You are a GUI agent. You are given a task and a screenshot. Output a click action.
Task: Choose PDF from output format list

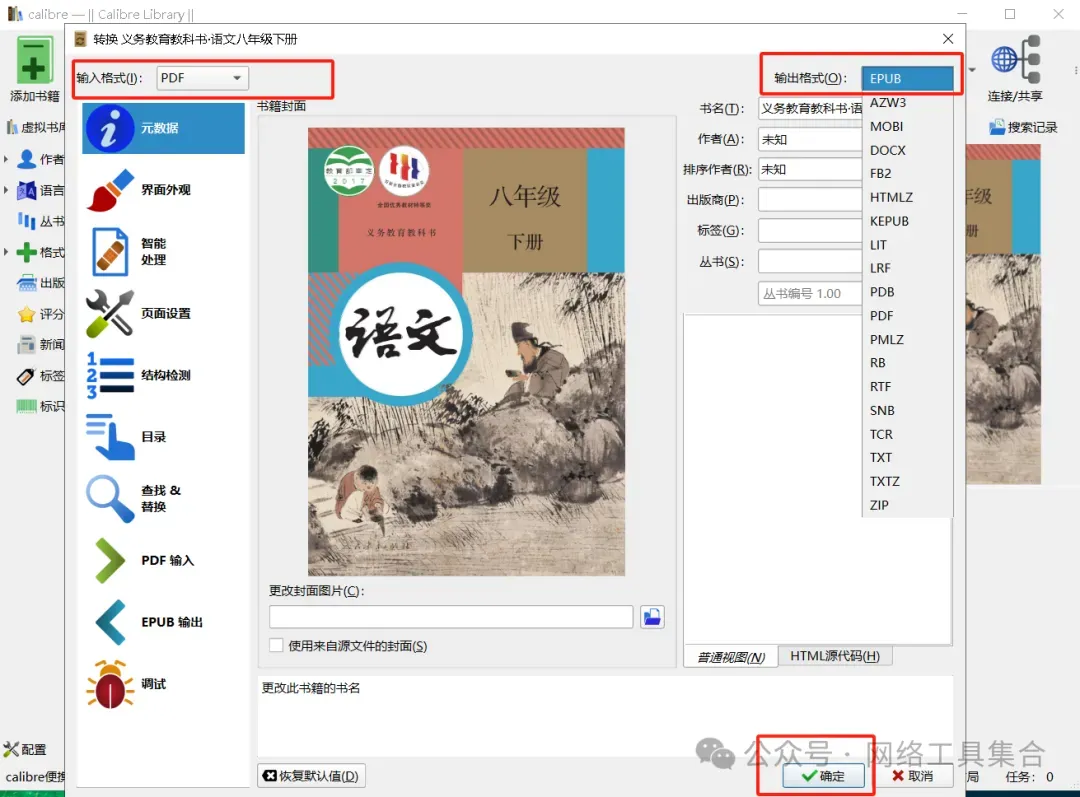pos(907,315)
